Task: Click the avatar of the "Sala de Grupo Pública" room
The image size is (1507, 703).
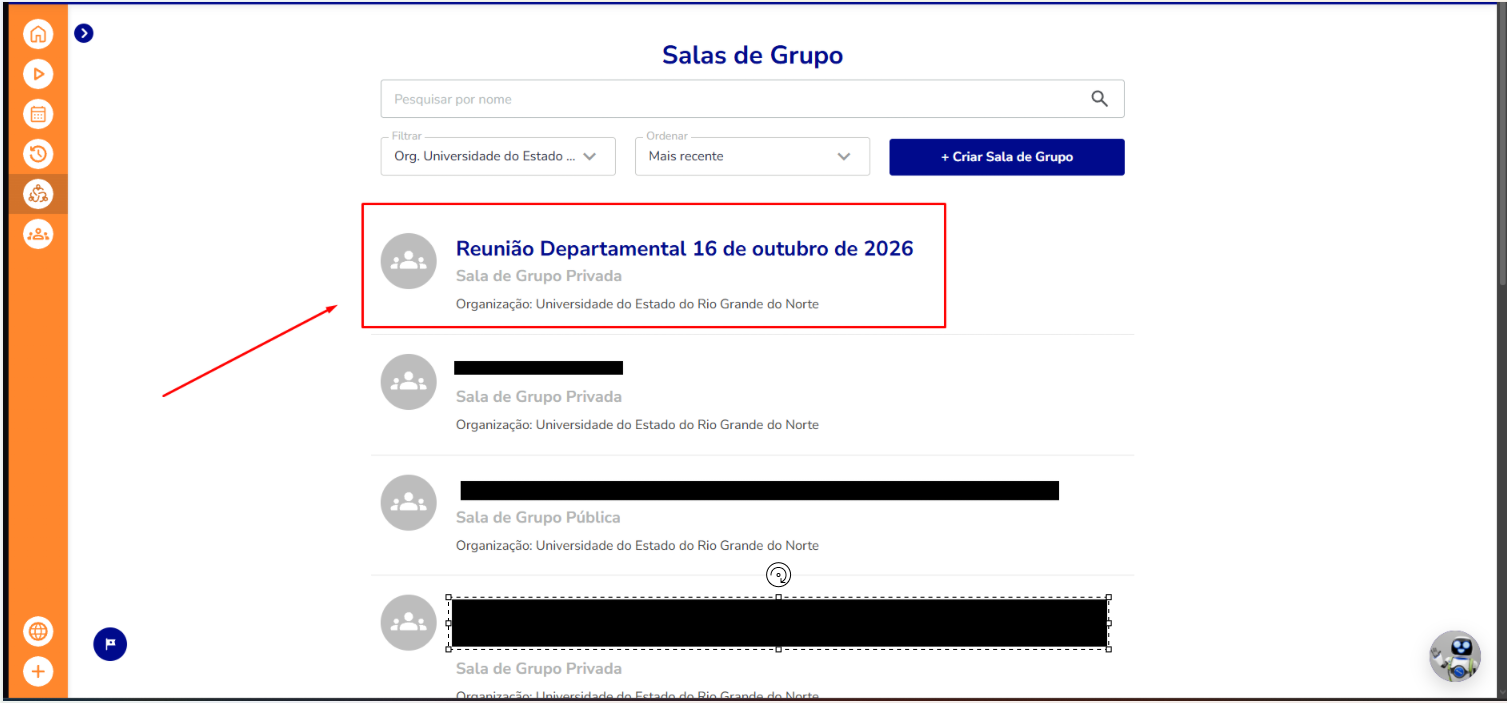Action: [x=409, y=503]
